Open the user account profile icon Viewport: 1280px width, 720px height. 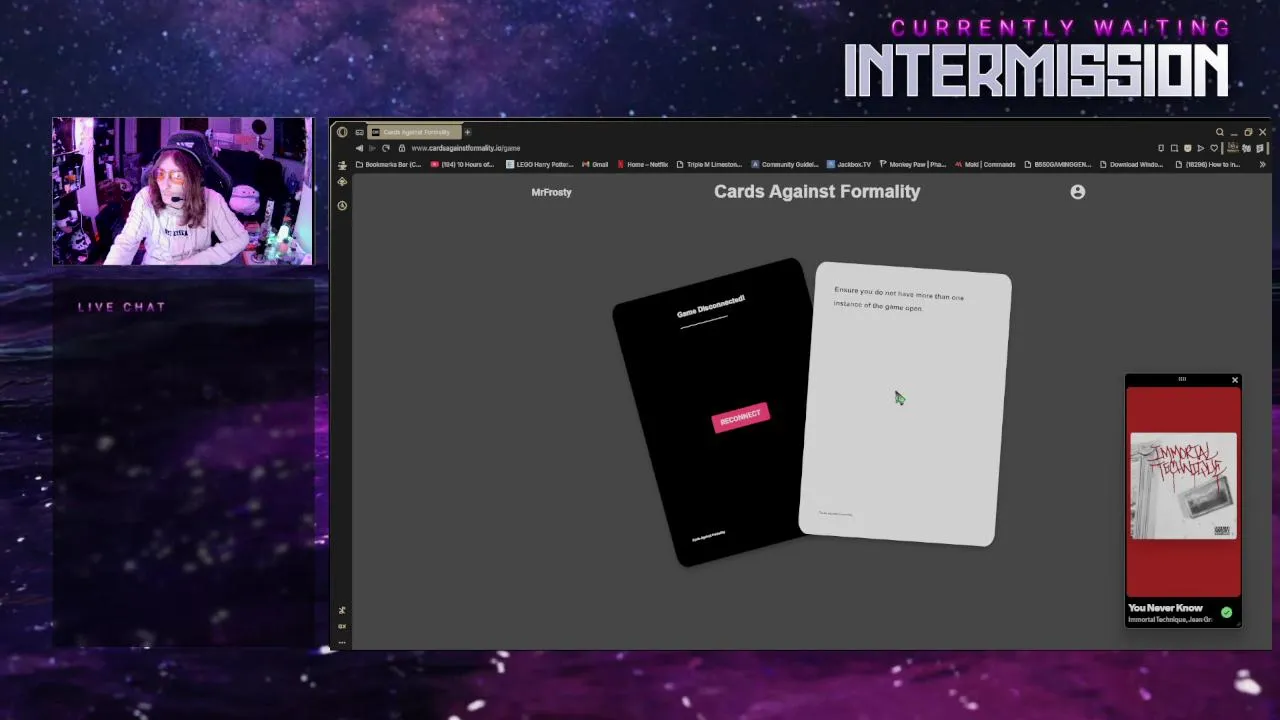click(1077, 192)
